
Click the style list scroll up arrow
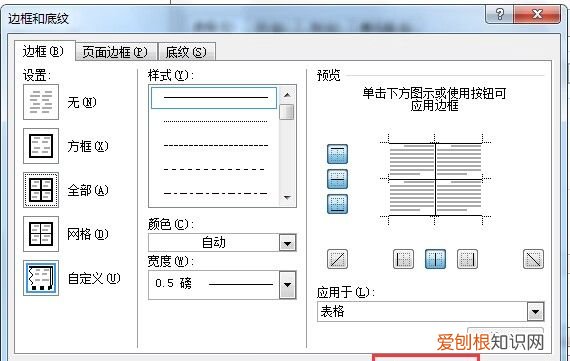[287, 95]
